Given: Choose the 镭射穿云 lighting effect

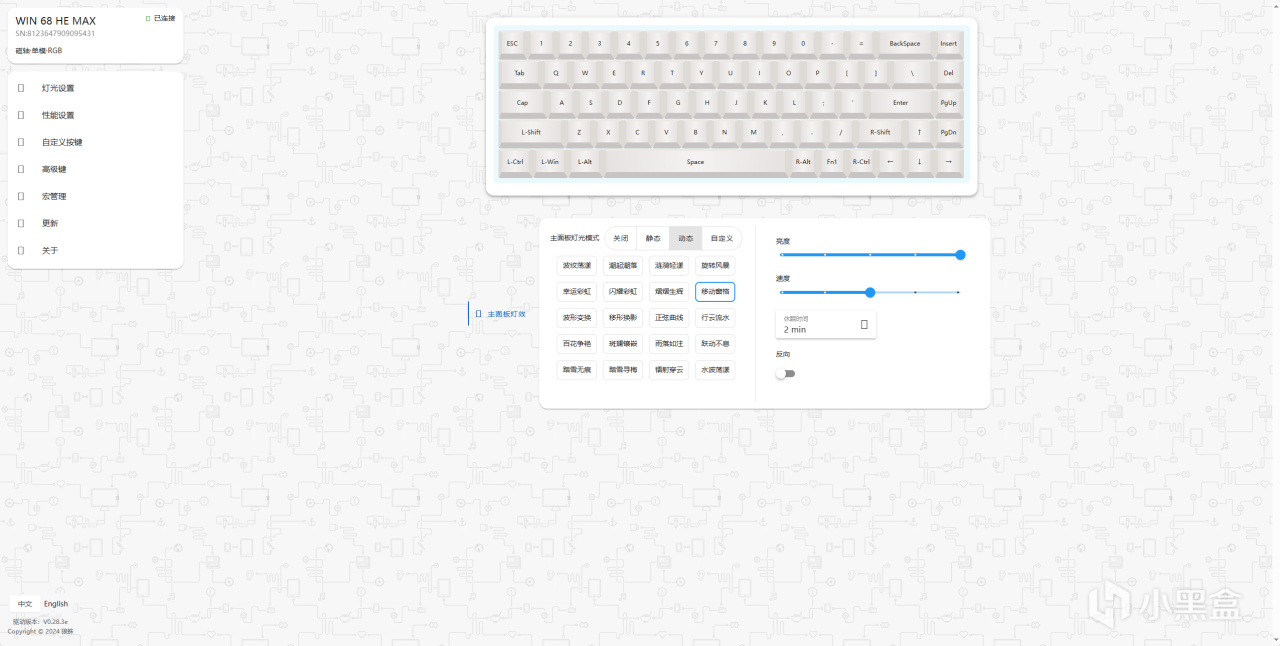Looking at the screenshot, I should click(669, 370).
